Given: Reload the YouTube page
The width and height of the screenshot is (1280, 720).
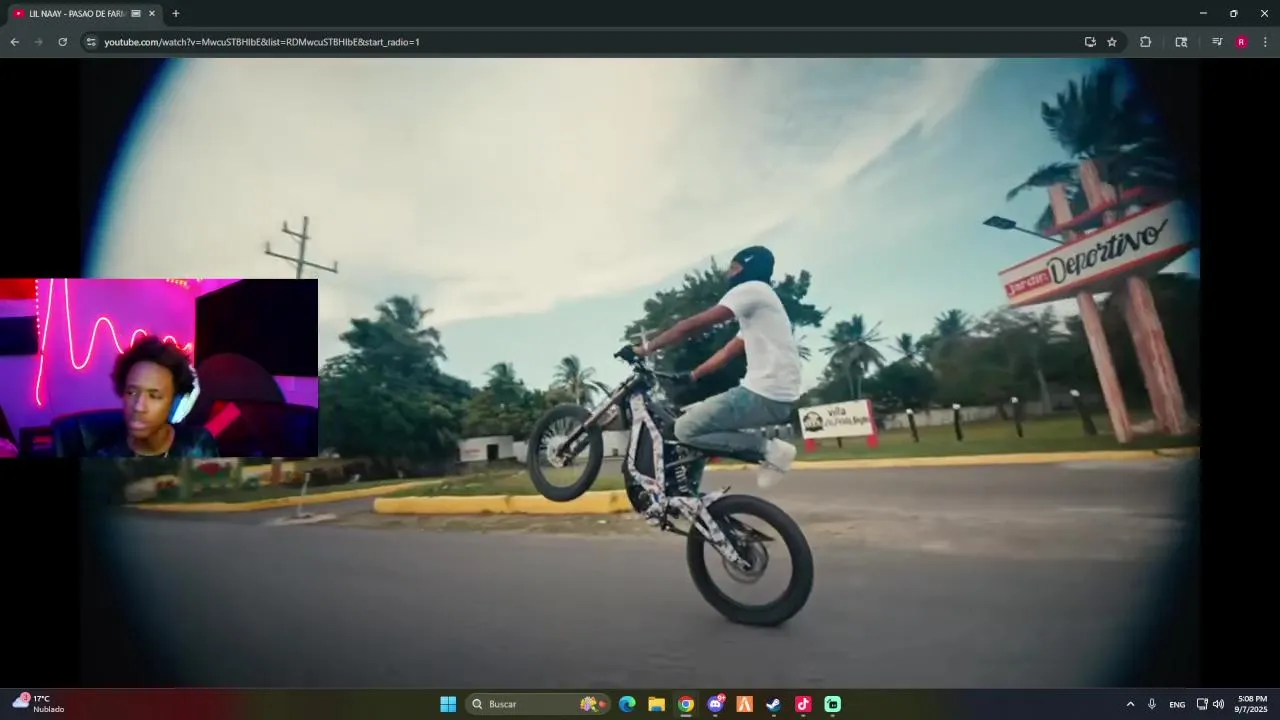Looking at the screenshot, I should click(62, 42).
